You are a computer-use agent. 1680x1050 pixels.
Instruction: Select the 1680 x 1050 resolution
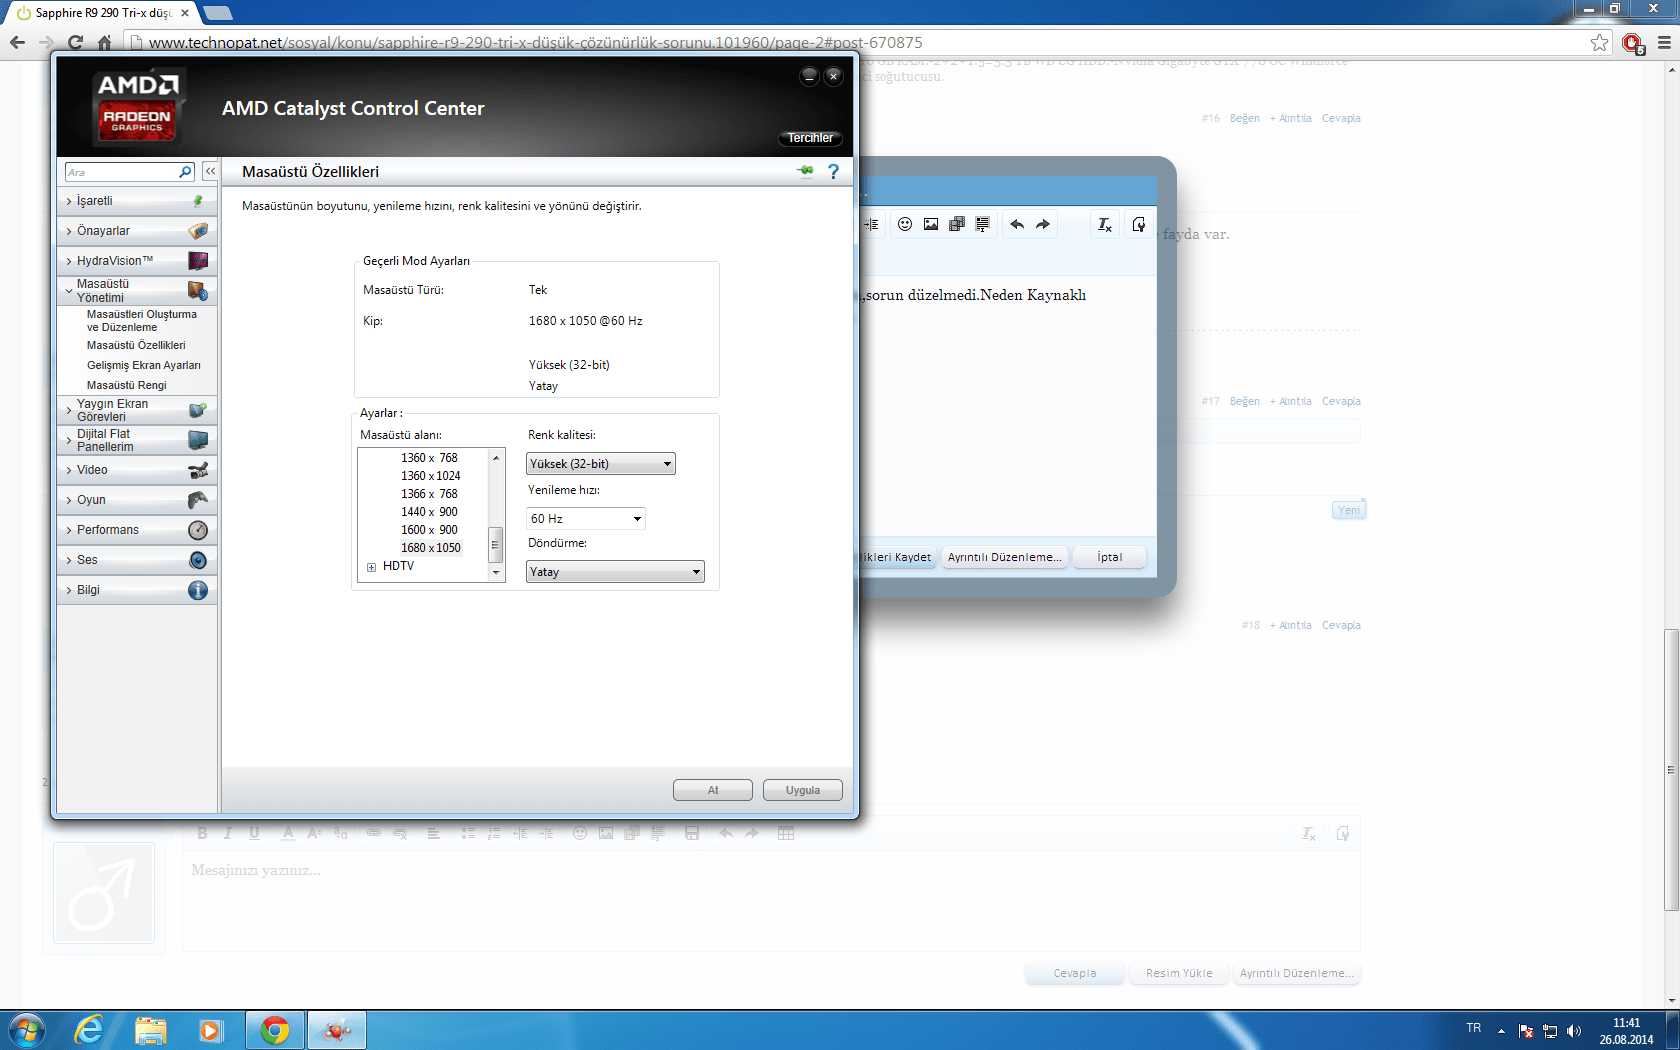[x=431, y=548]
